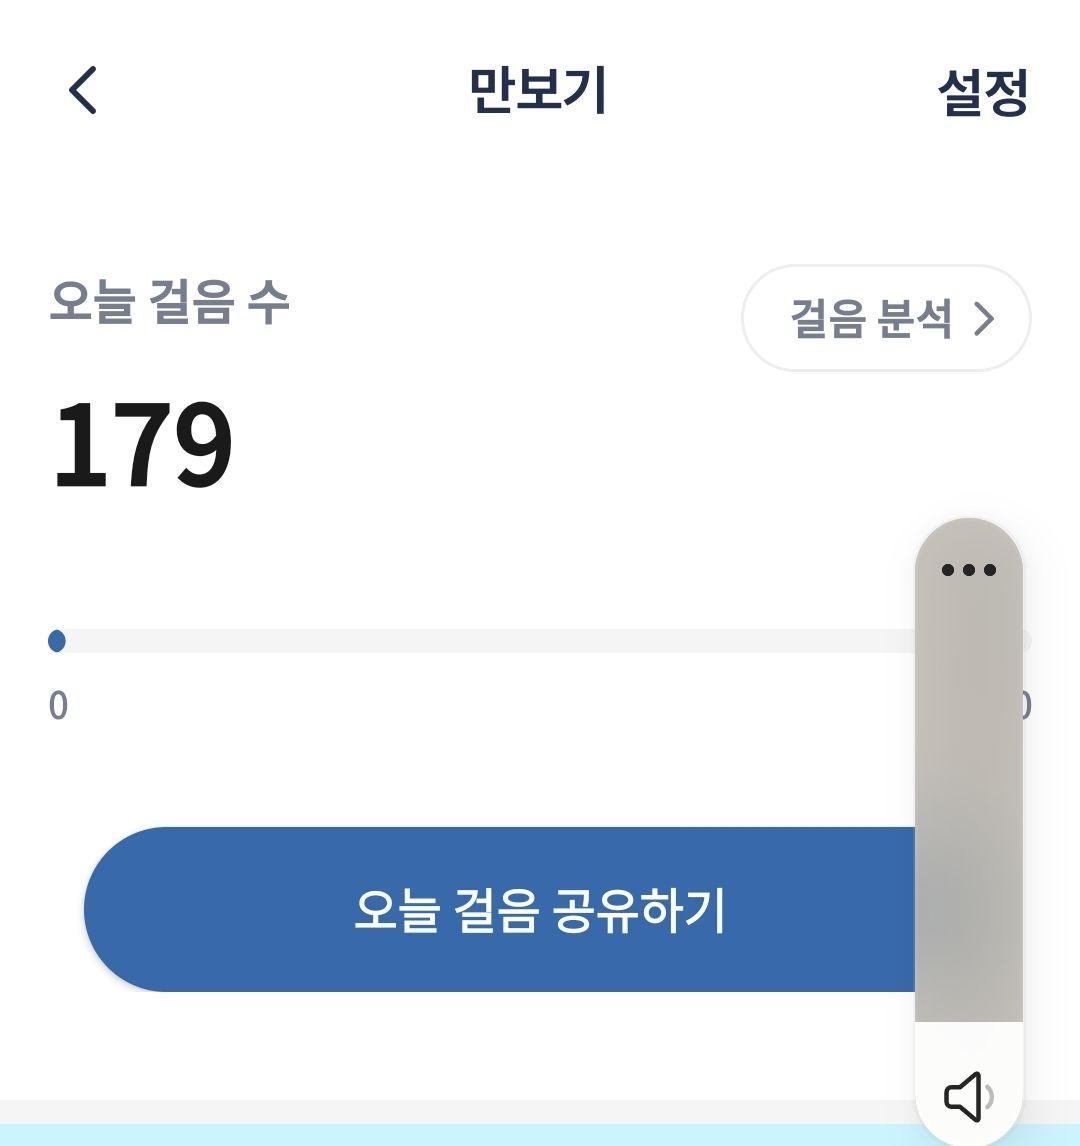Tap the 만보기 page title
This screenshot has height=1146, width=1080.
pyautogui.click(x=538, y=90)
